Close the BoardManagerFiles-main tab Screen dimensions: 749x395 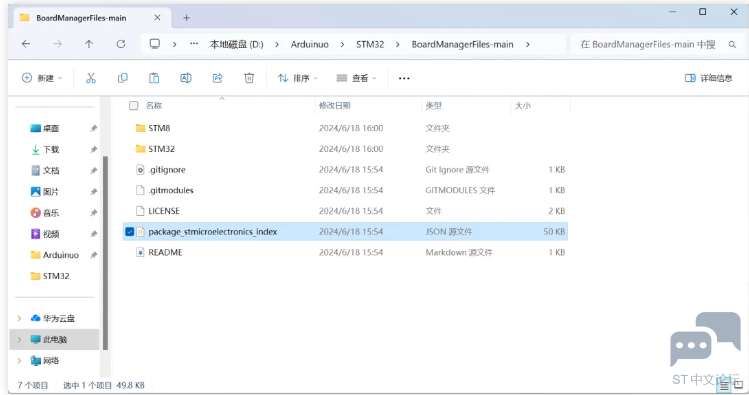click(157, 18)
